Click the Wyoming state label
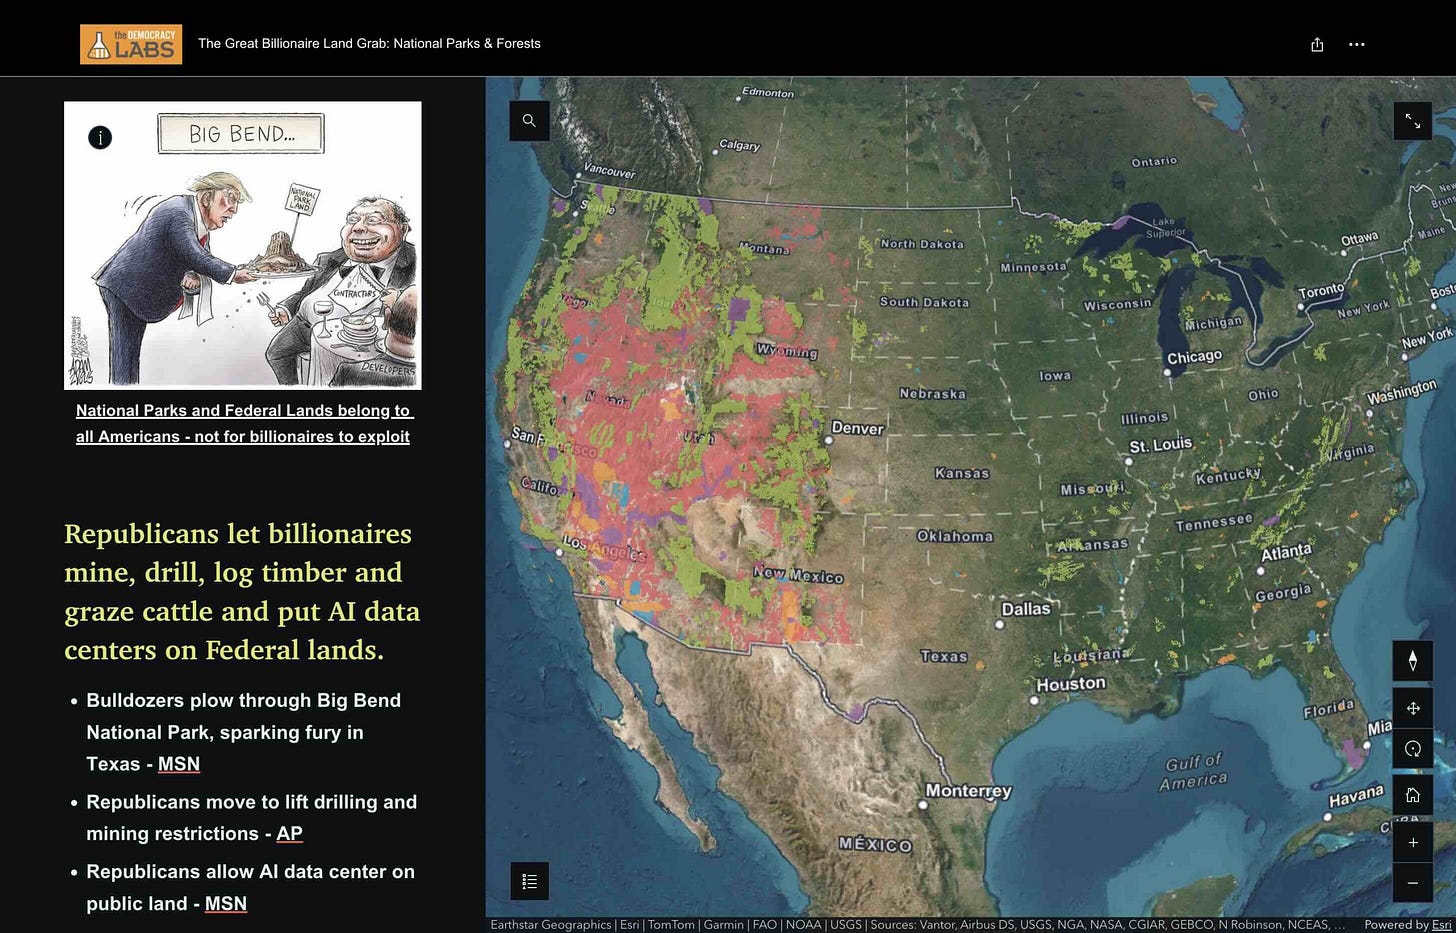This screenshot has height=933, width=1456. pyautogui.click(x=788, y=351)
